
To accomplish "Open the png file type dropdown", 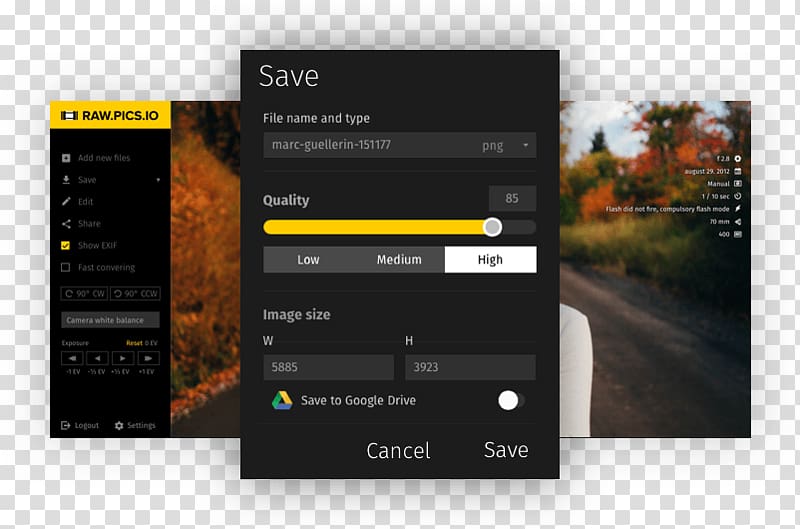I will pos(506,145).
